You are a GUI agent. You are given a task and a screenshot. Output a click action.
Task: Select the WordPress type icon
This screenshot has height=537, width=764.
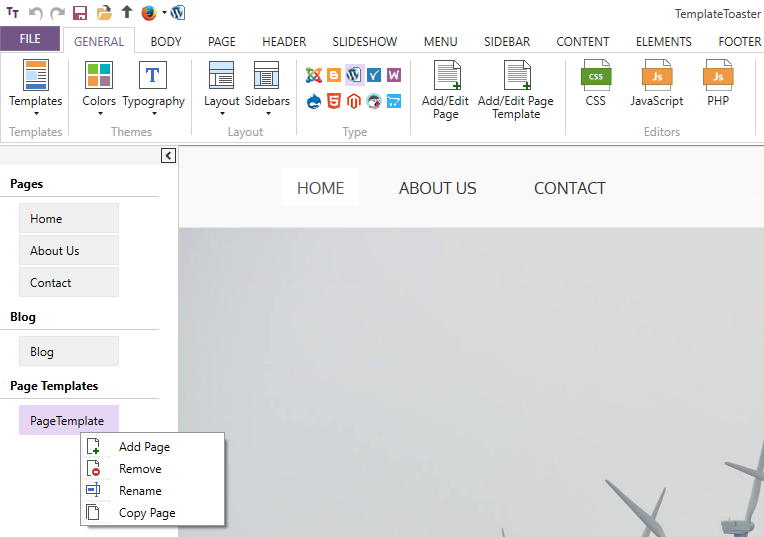[x=354, y=75]
